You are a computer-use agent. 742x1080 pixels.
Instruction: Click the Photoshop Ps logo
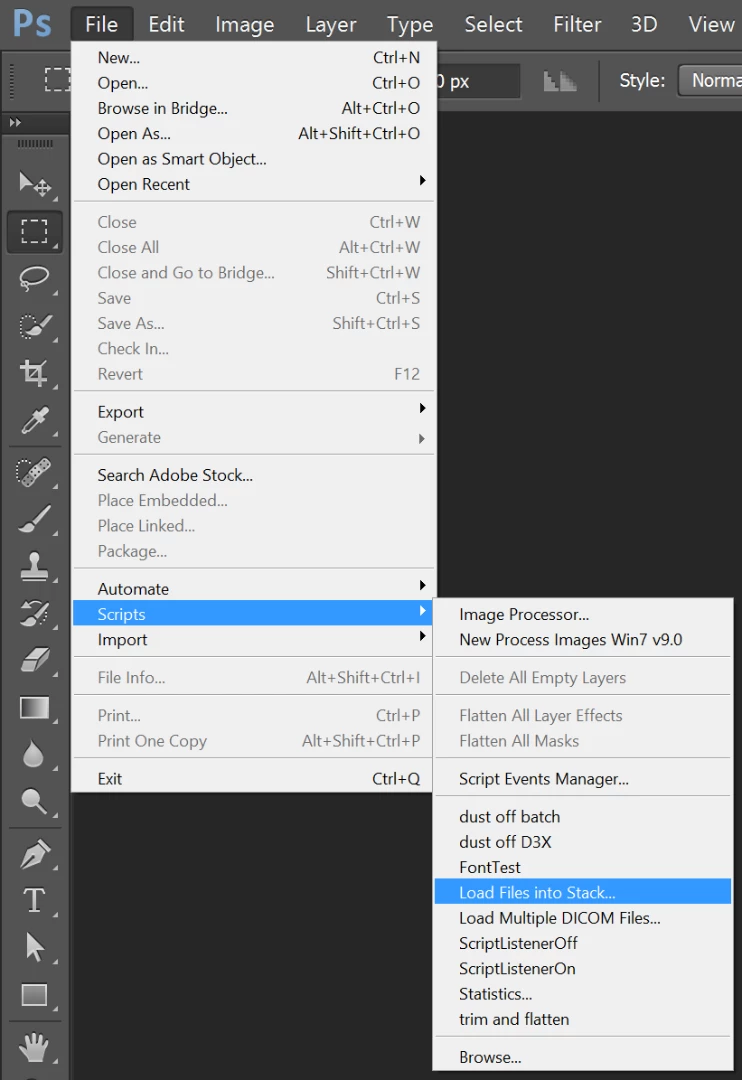(x=32, y=24)
